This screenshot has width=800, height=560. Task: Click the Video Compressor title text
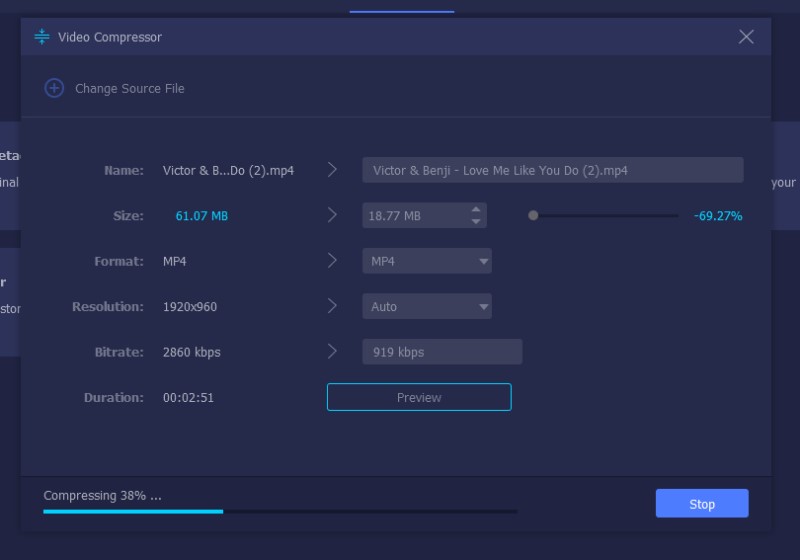(x=110, y=37)
